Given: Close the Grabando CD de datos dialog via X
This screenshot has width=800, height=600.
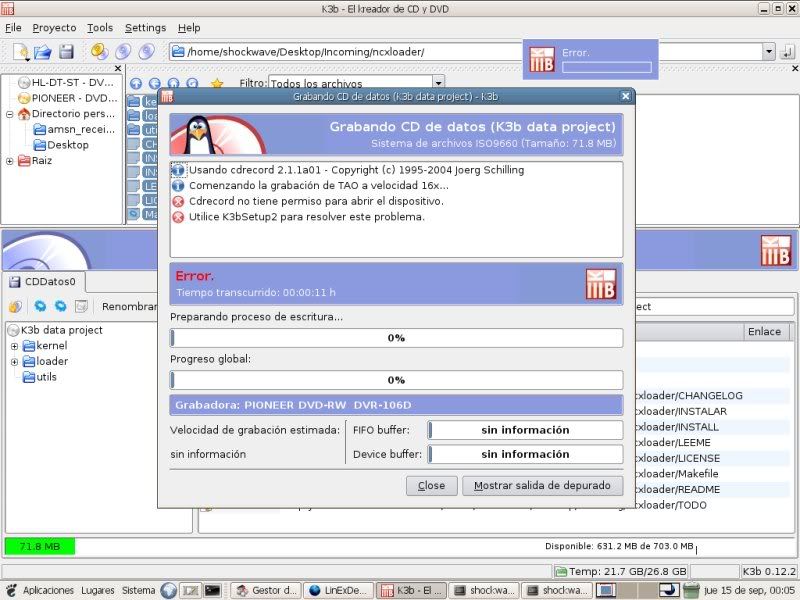Looking at the screenshot, I should point(626,96).
